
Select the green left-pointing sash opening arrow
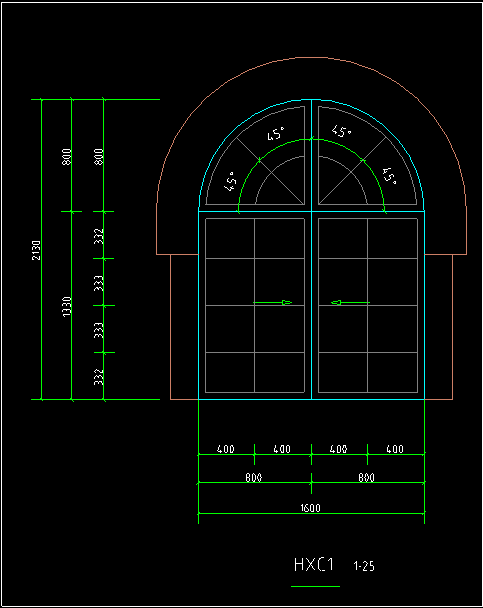click(x=350, y=302)
